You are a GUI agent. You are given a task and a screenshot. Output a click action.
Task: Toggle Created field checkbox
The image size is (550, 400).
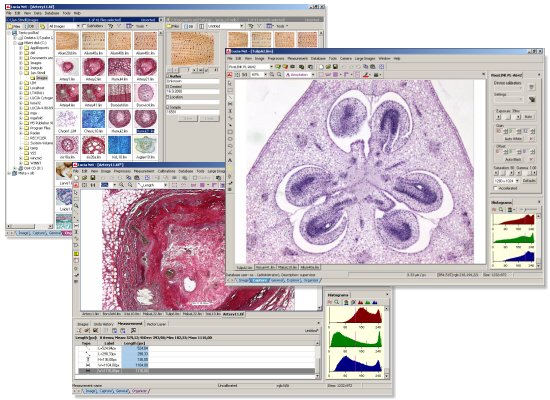167,86
